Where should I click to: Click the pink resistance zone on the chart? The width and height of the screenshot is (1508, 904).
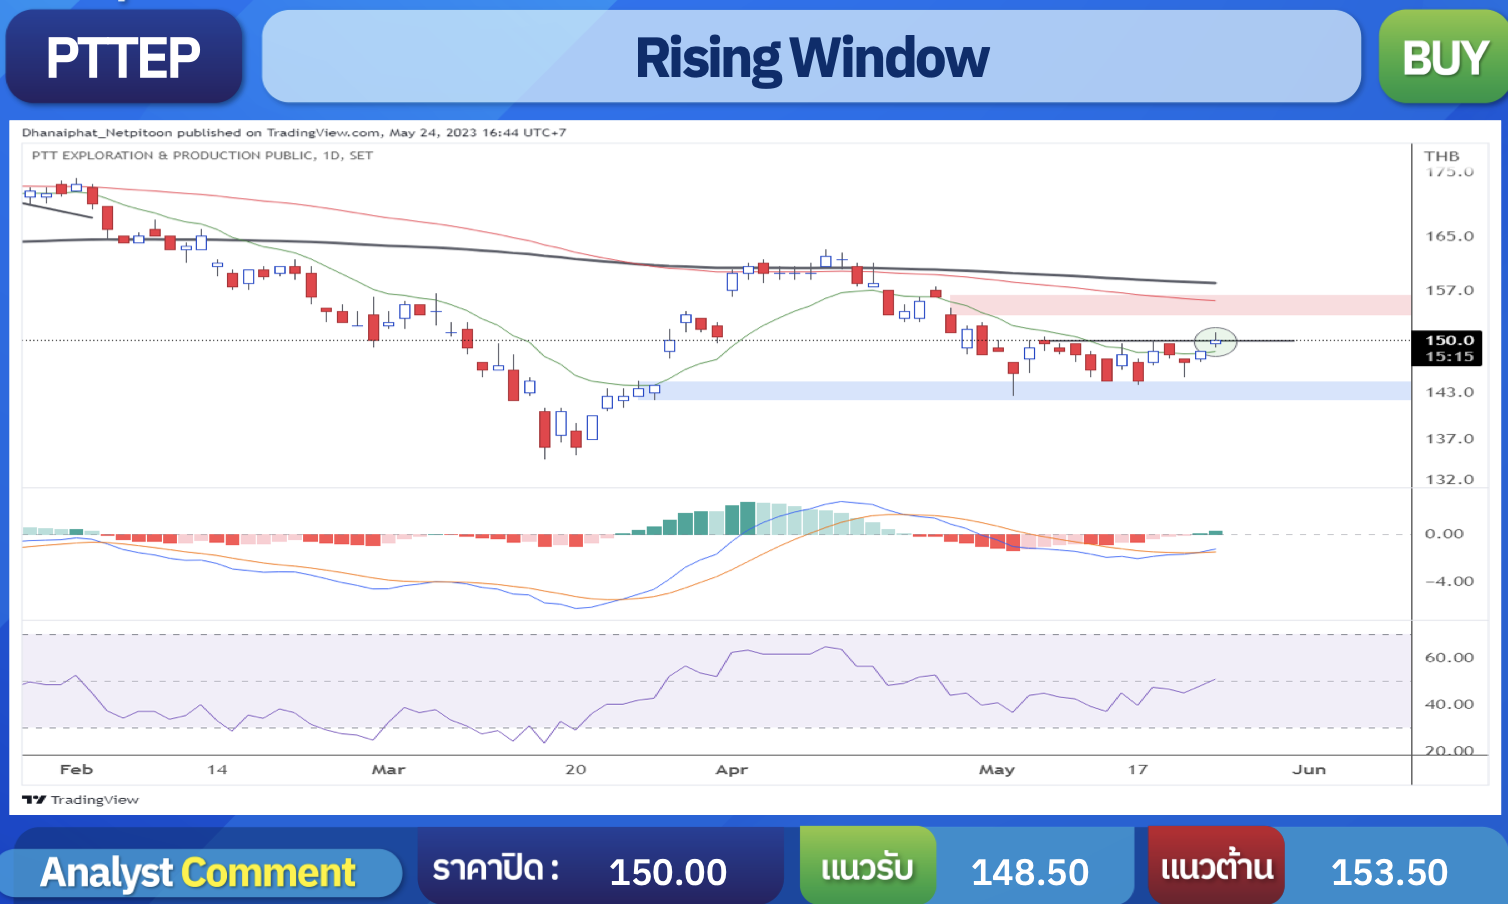coord(1180,305)
